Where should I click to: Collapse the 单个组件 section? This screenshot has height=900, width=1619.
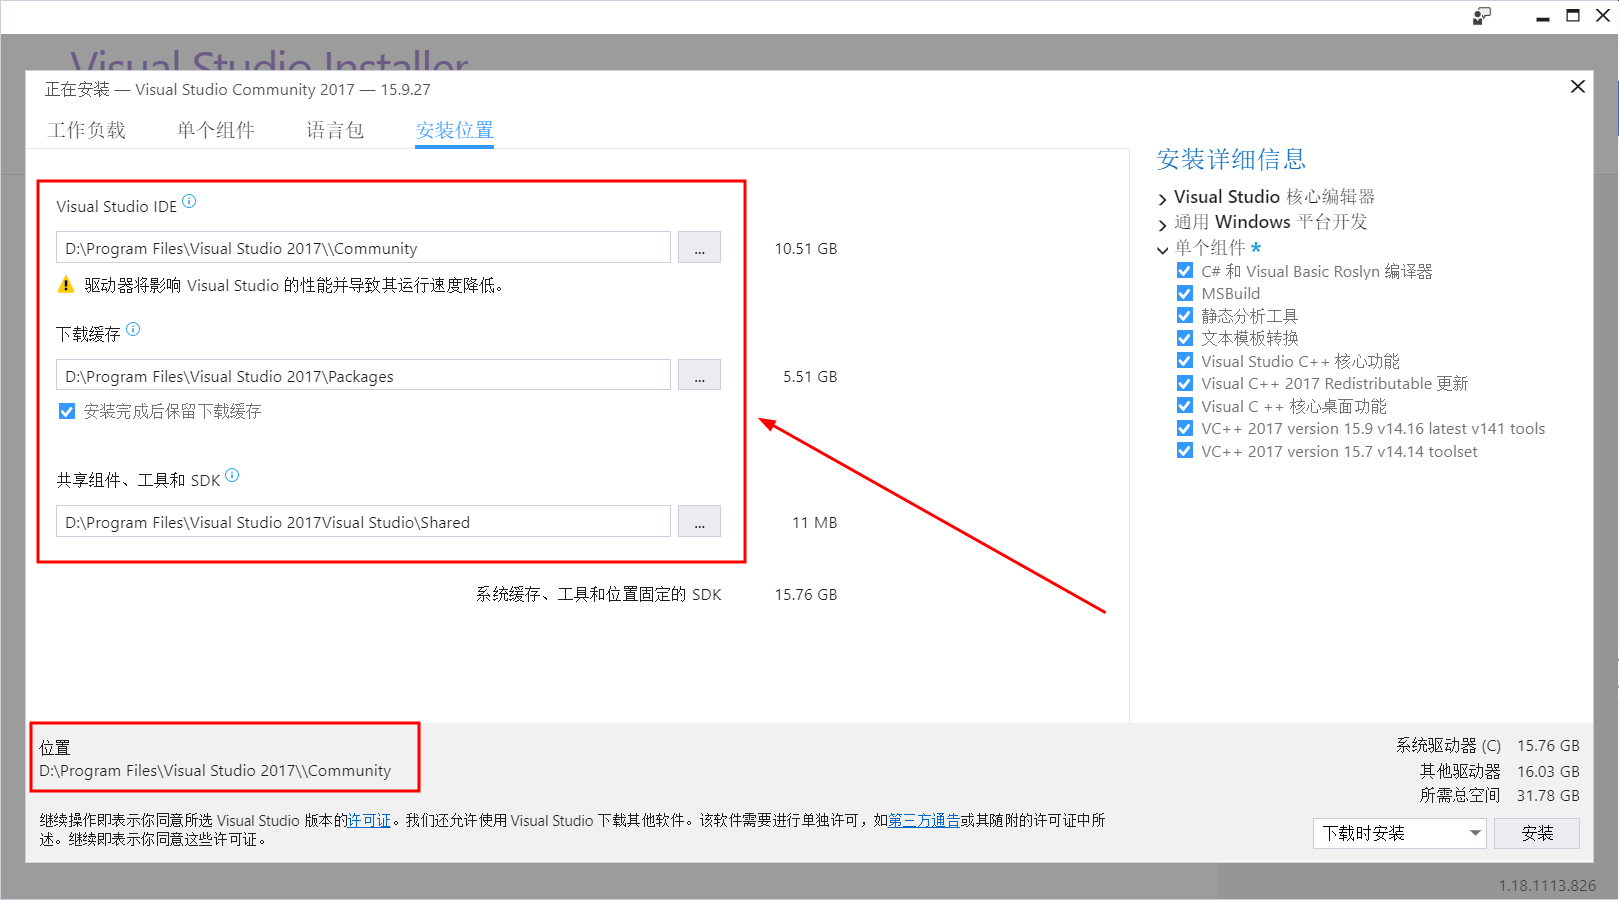pos(1162,249)
